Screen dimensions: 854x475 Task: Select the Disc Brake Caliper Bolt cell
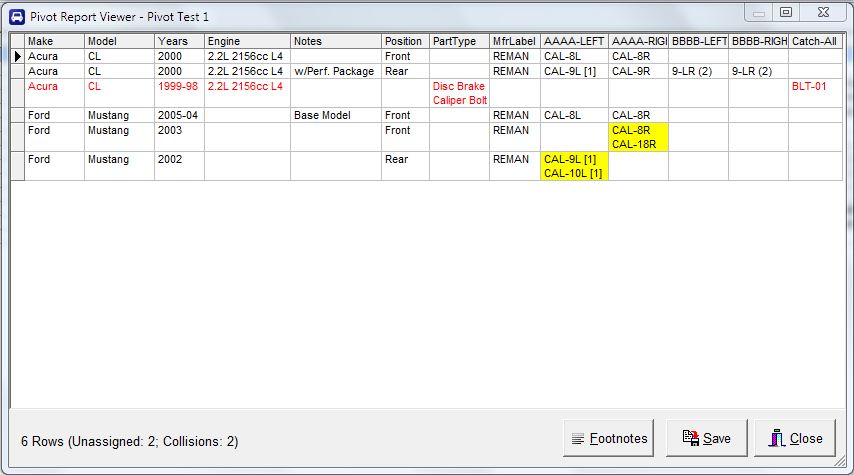click(x=458, y=93)
